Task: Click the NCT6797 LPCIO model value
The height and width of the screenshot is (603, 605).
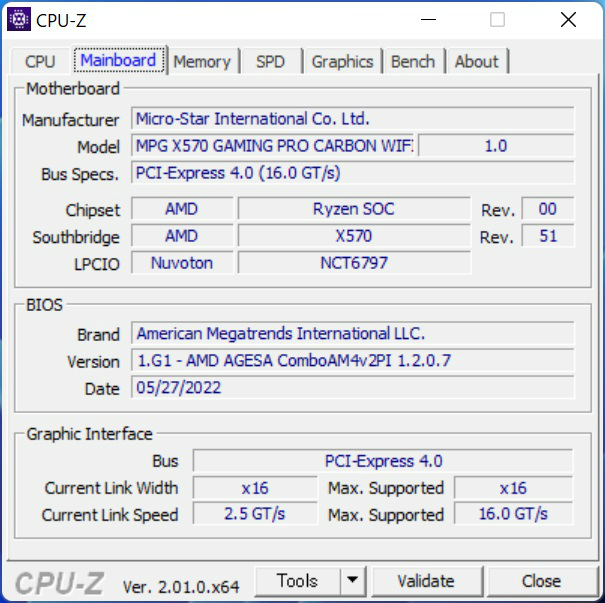Action: (354, 263)
